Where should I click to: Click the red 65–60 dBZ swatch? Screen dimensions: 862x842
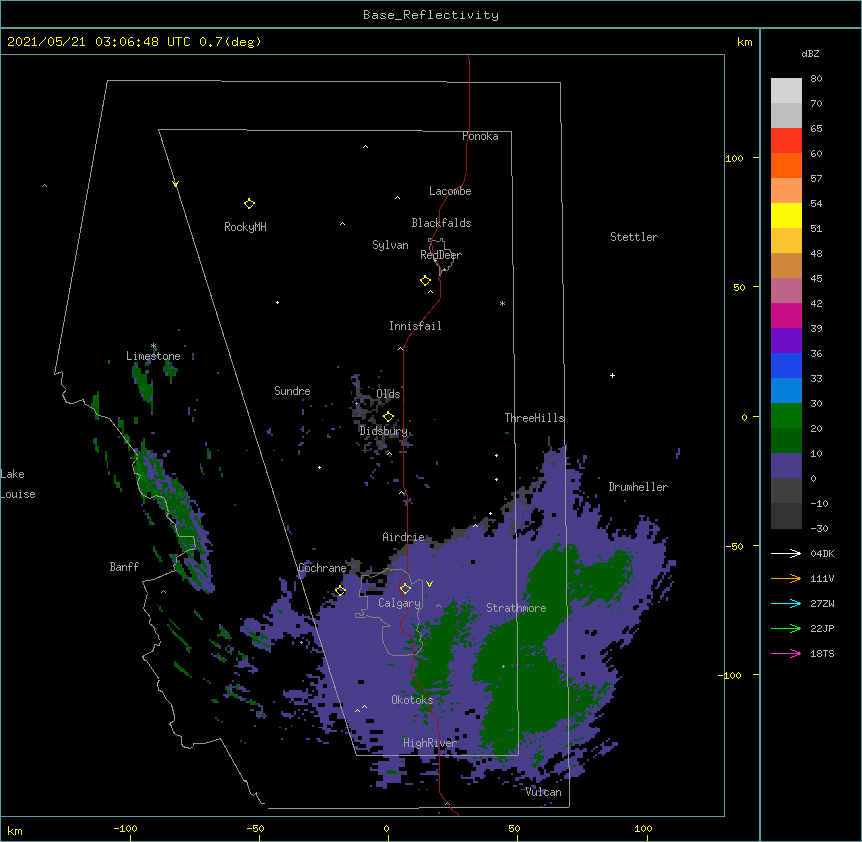click(x=786, y=141)
